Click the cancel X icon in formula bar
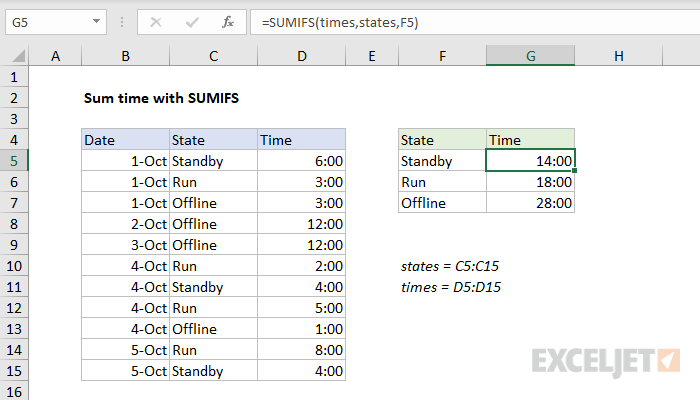Screen dimensions: 700x400 pyautogui.click(x=156, y=22)
